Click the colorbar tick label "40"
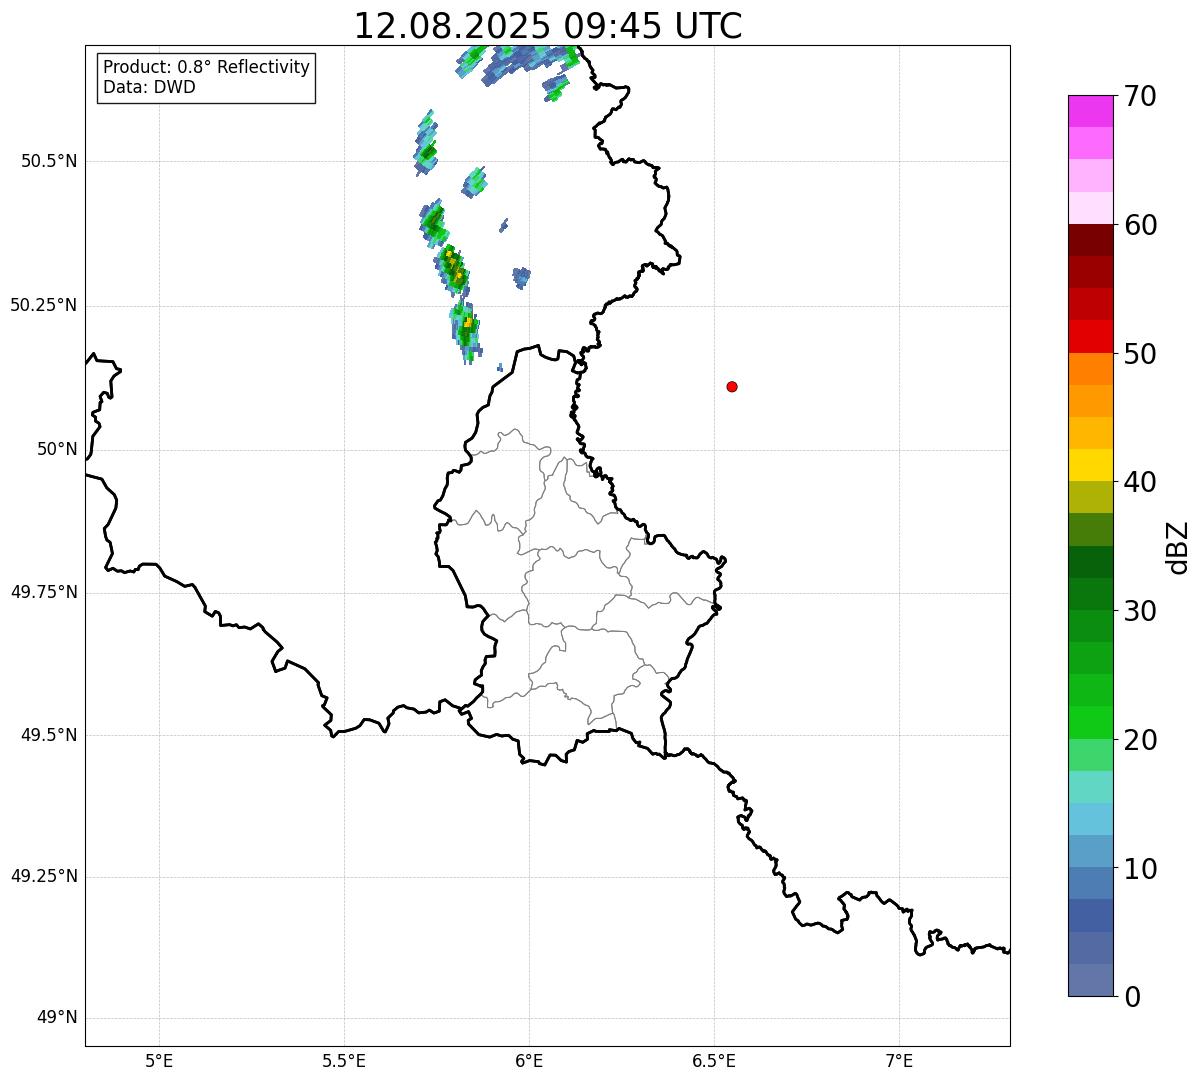The width and height of the screenshot is (1202, 1081). tap(1140, 482)
